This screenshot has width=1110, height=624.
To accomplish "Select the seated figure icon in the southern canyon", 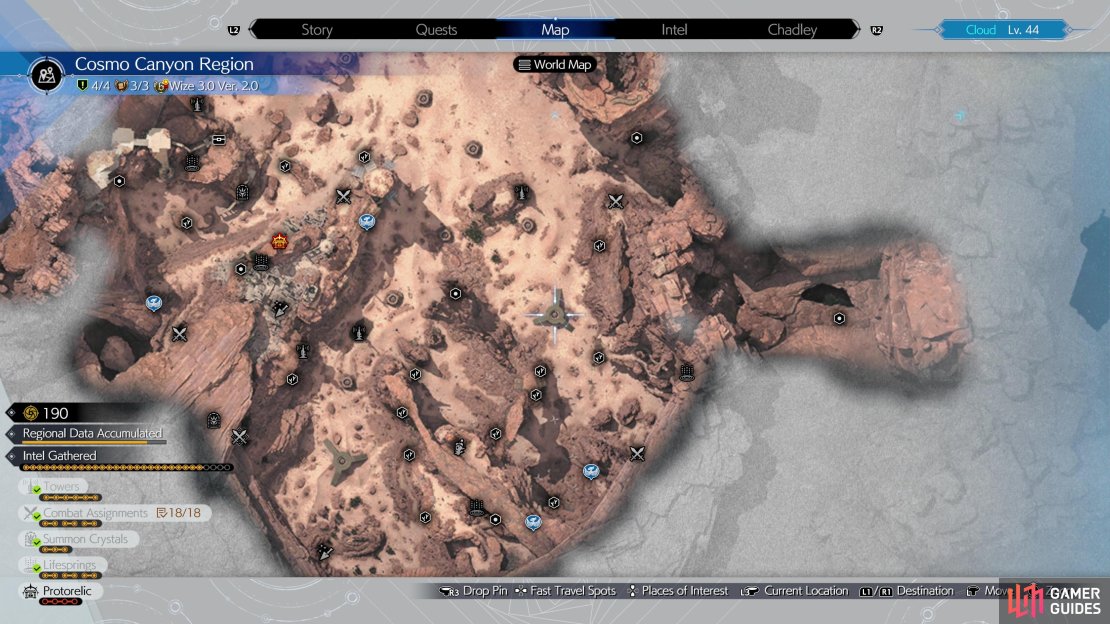I will coord(459,447).
